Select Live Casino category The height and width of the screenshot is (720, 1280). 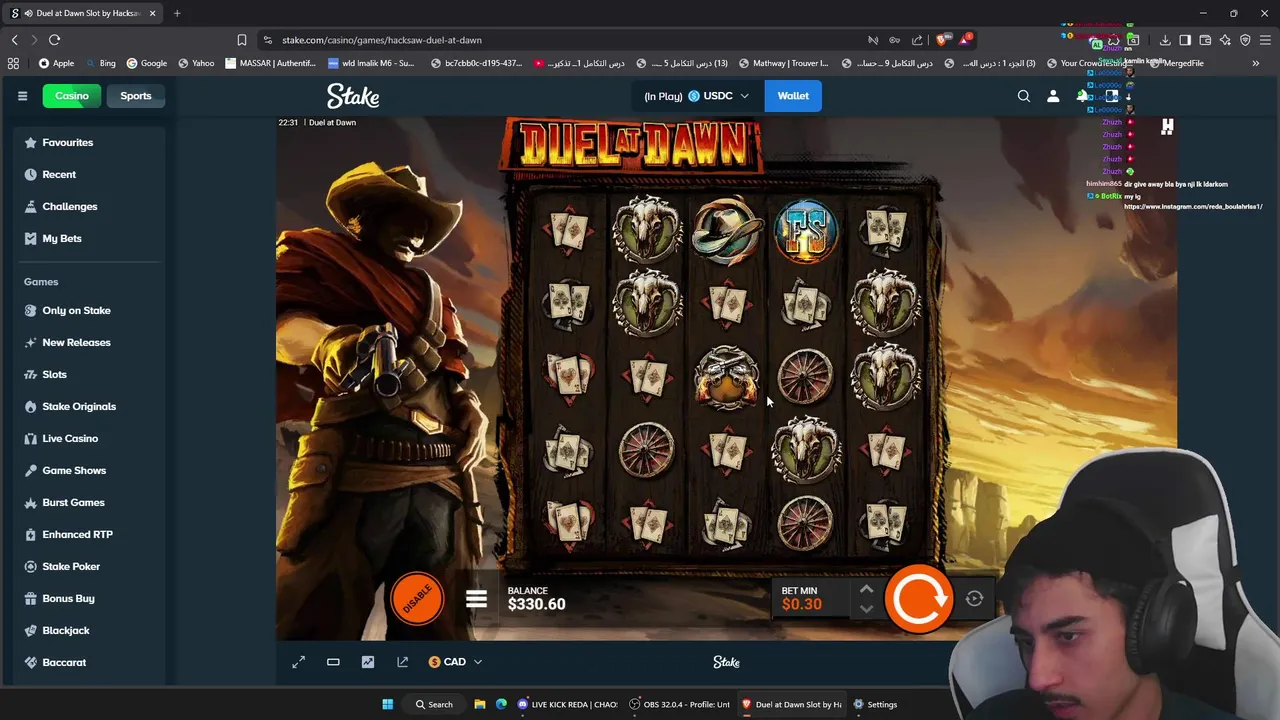tap(90, 438)
